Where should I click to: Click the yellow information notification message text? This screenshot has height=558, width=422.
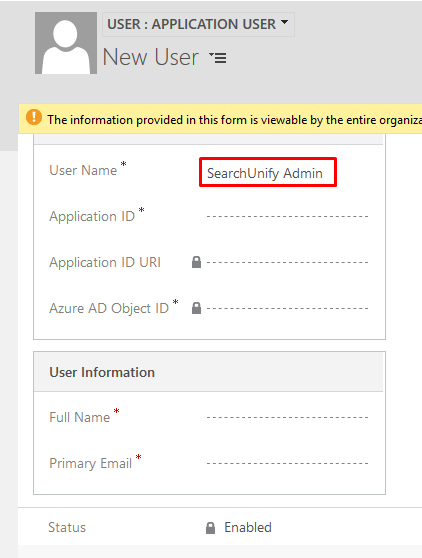[x=235, y=120]
